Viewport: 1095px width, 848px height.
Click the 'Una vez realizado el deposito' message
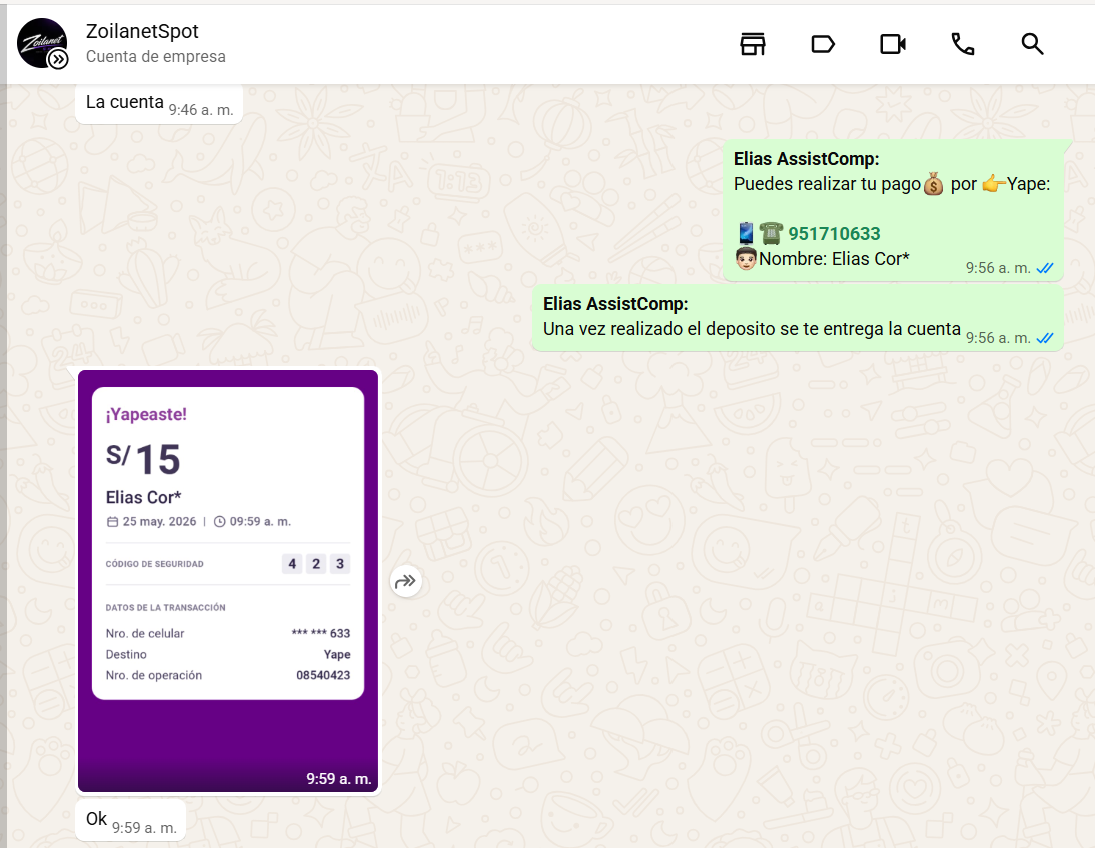(797, 319)
